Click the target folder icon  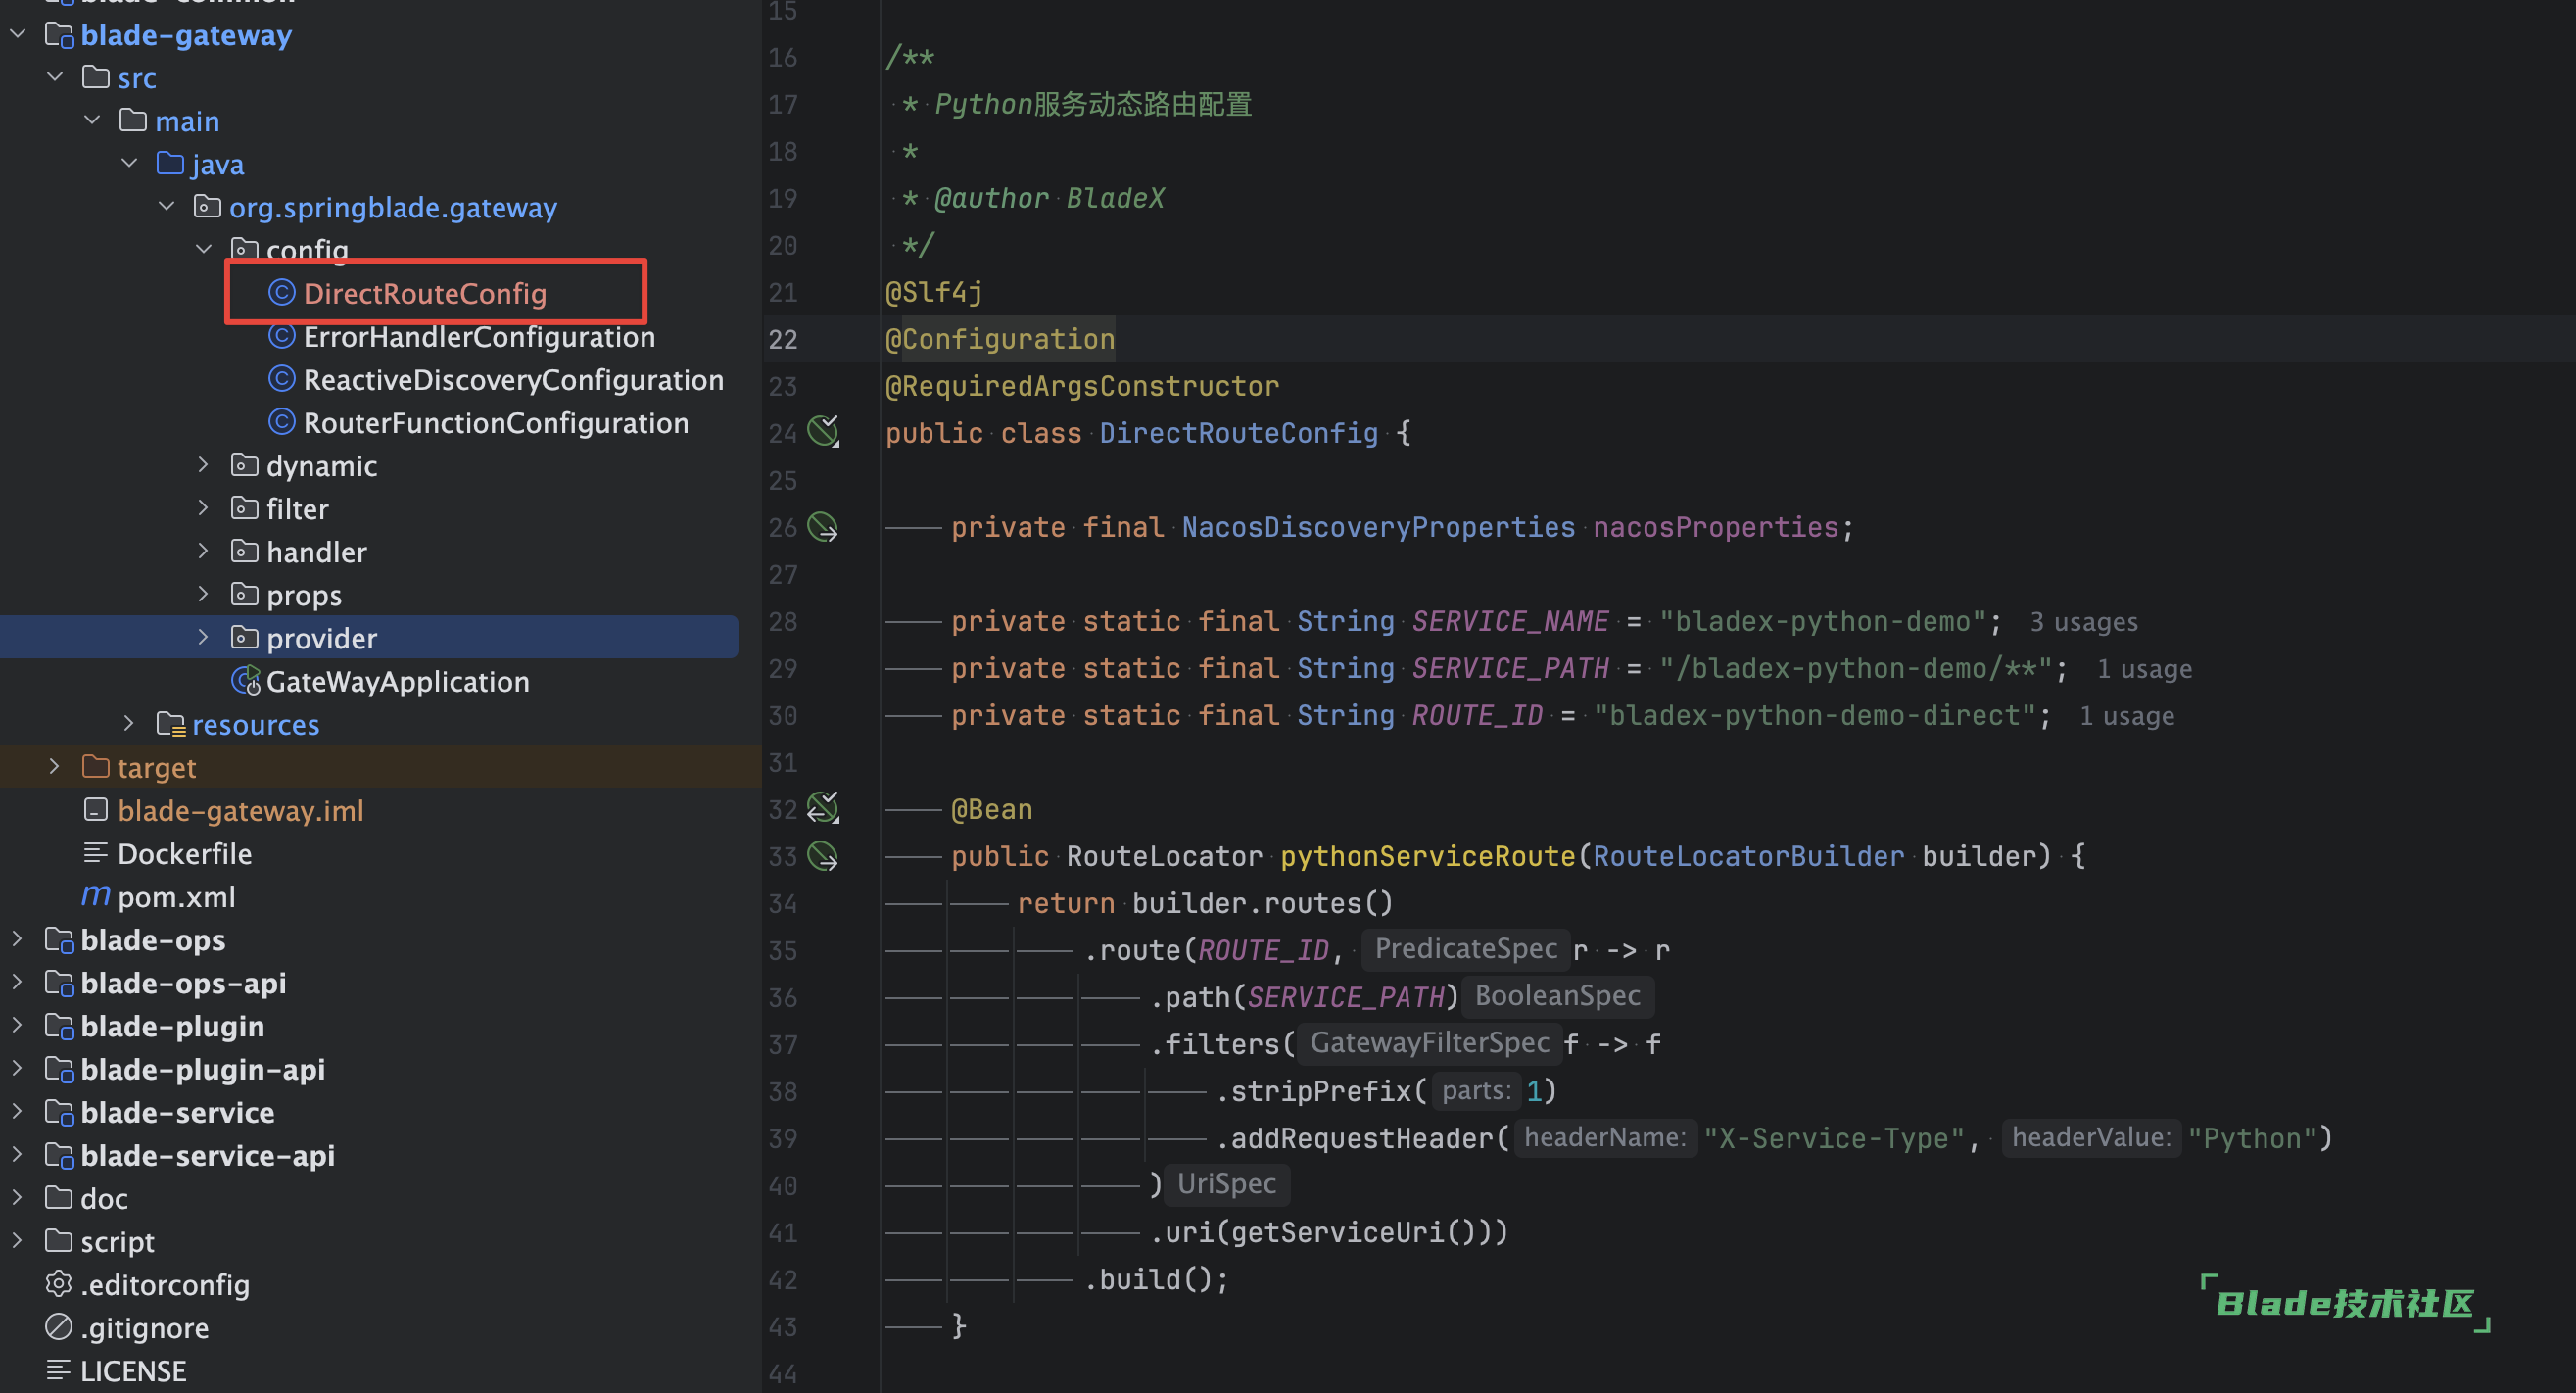click(96, 767)
